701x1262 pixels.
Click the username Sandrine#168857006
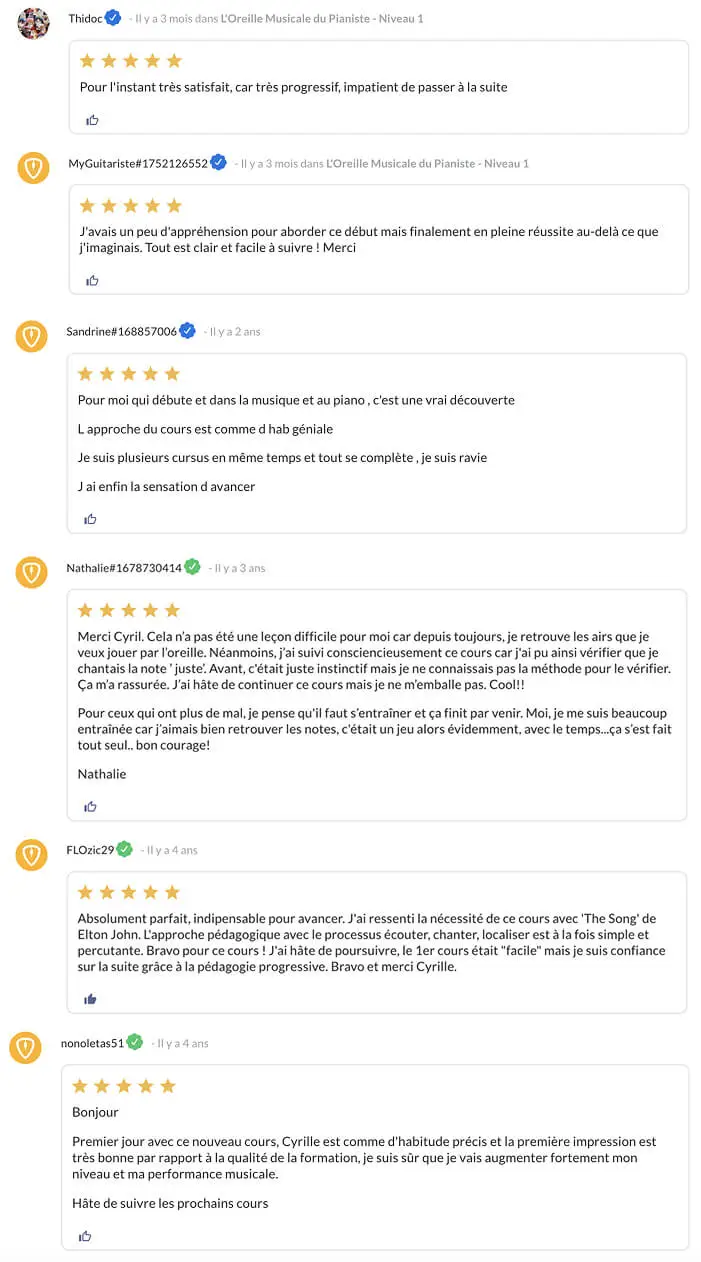[121, 332]
